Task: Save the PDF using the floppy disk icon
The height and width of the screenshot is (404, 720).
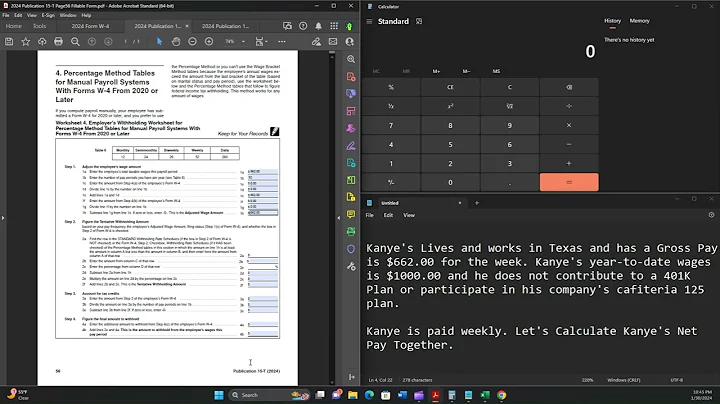Action: point(9,42)
